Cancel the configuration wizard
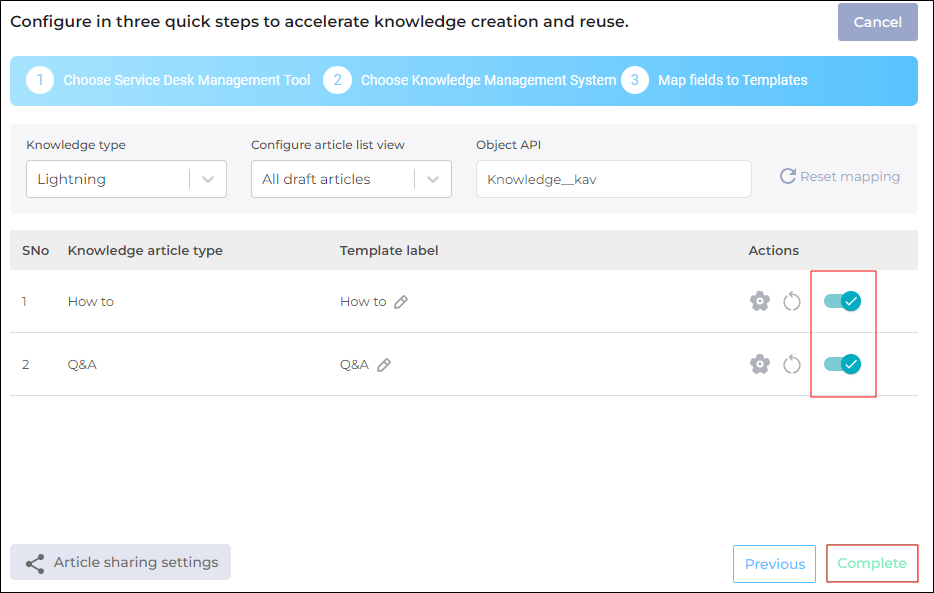This screenshot has height=593, width=934. click(877, 22)
